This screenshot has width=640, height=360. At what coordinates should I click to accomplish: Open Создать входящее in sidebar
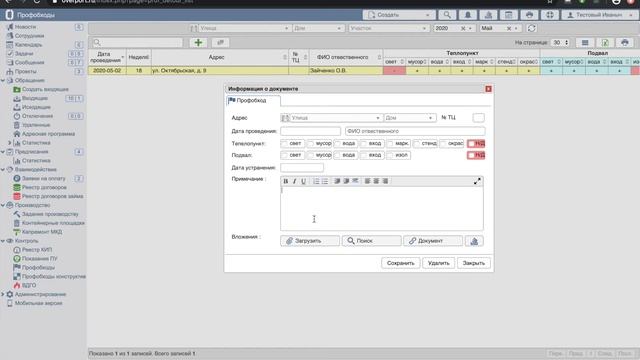pyautogui.click(x=45, y=89)
